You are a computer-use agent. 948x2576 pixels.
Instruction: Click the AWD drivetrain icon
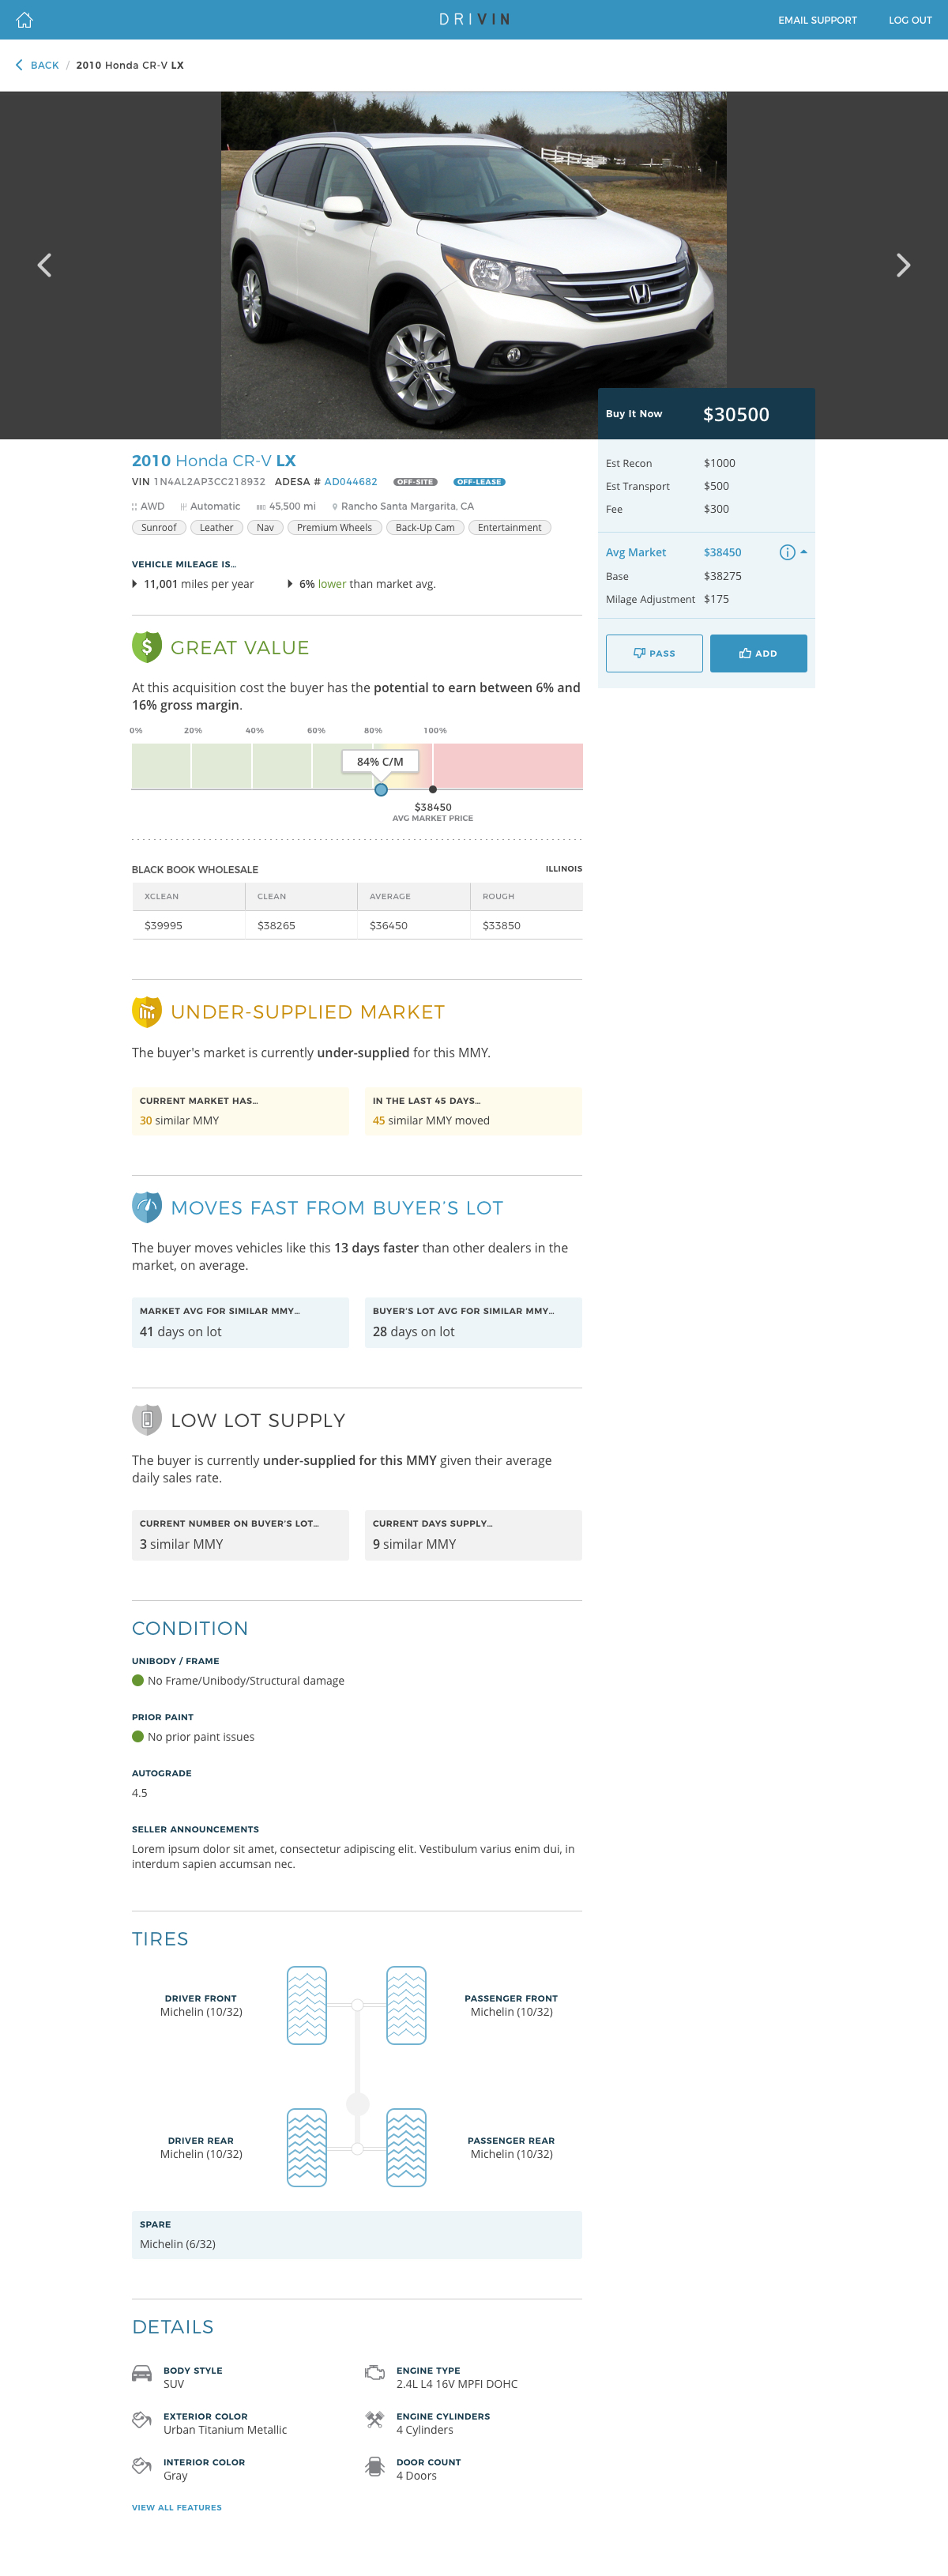point(134,507)
